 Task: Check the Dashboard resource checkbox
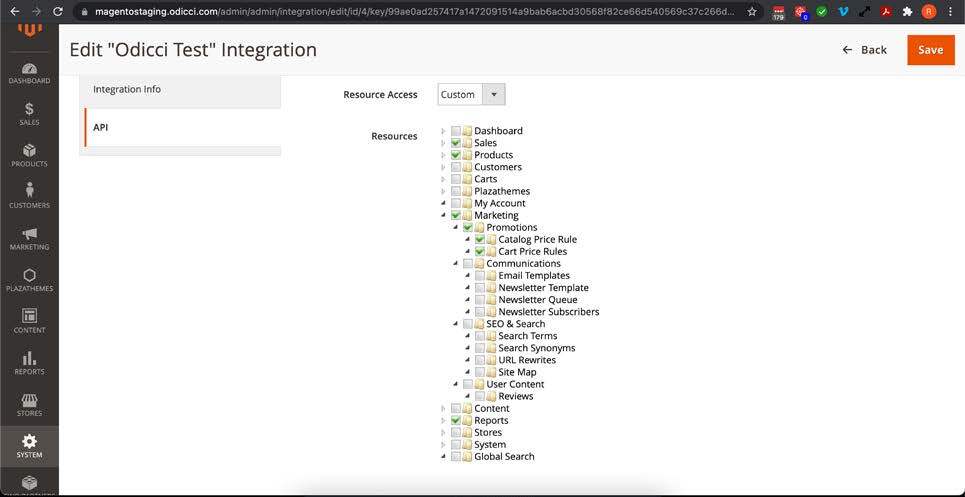click(x=456, y=131)
